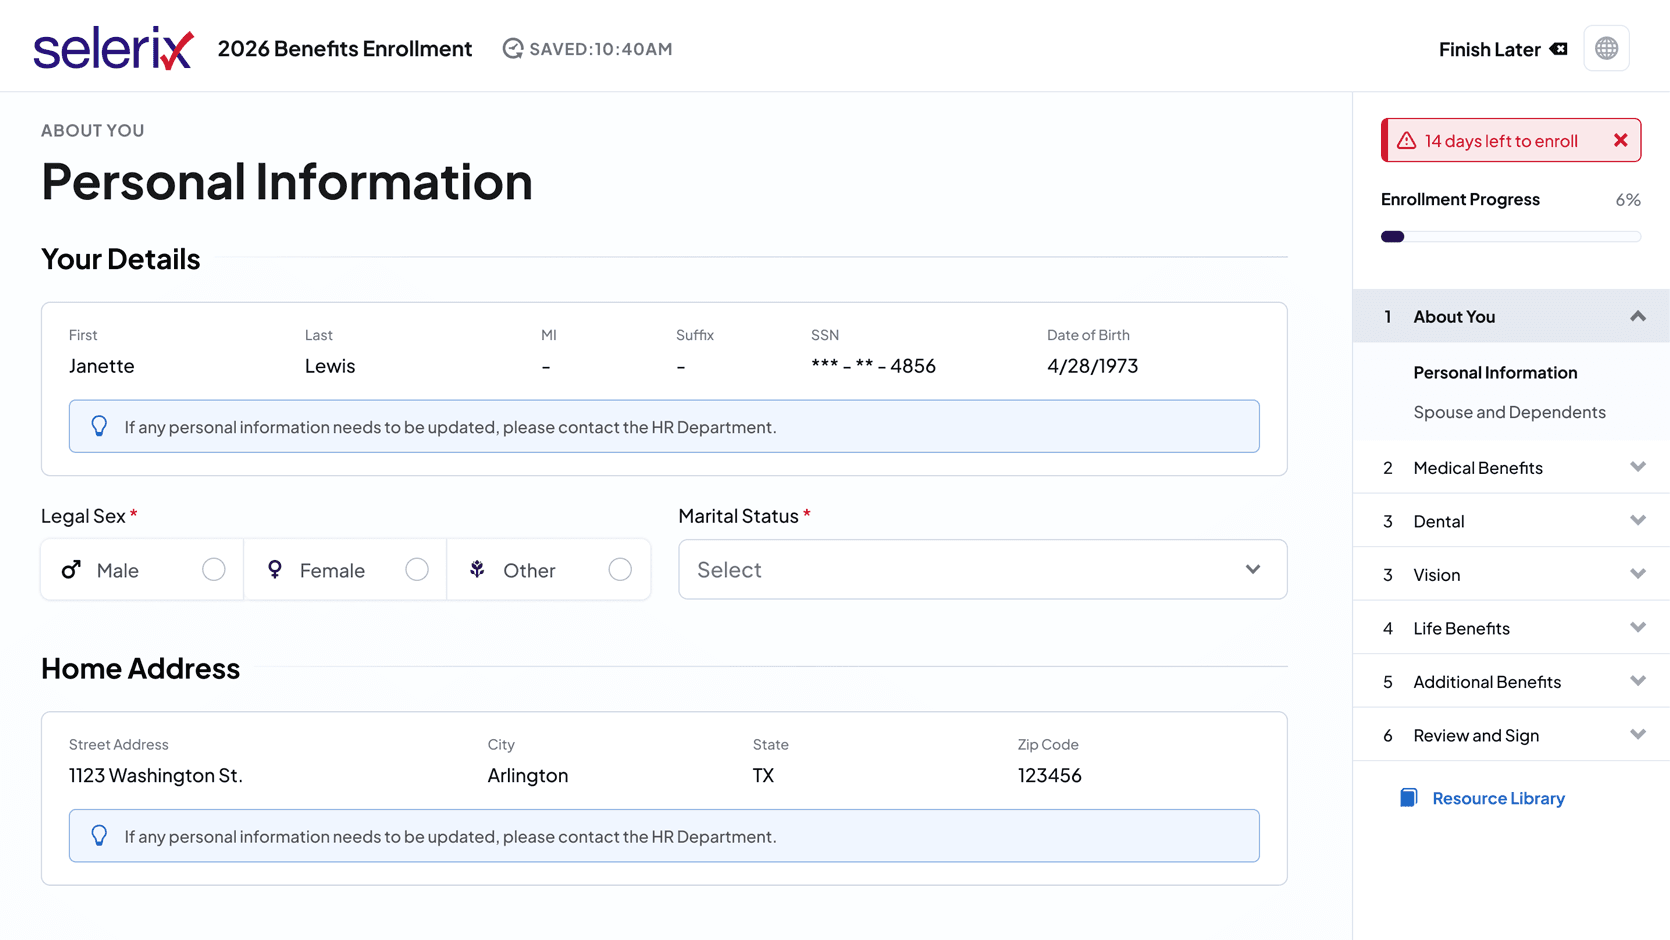
Task: Click the Your Details heading
Action: click(x=121, y=259)
